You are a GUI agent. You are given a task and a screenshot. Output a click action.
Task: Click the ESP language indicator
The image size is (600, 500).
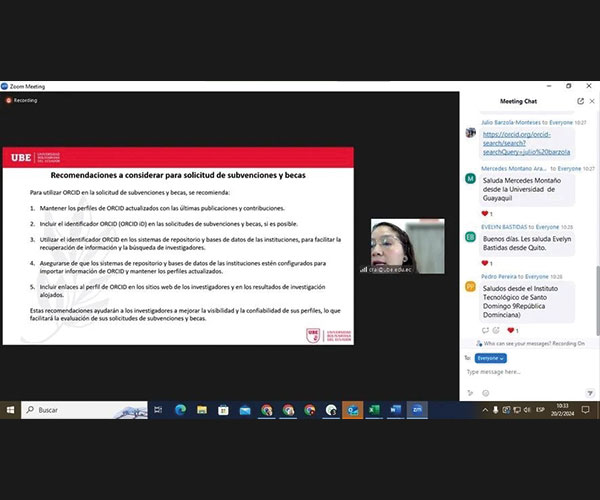[540, 410]
